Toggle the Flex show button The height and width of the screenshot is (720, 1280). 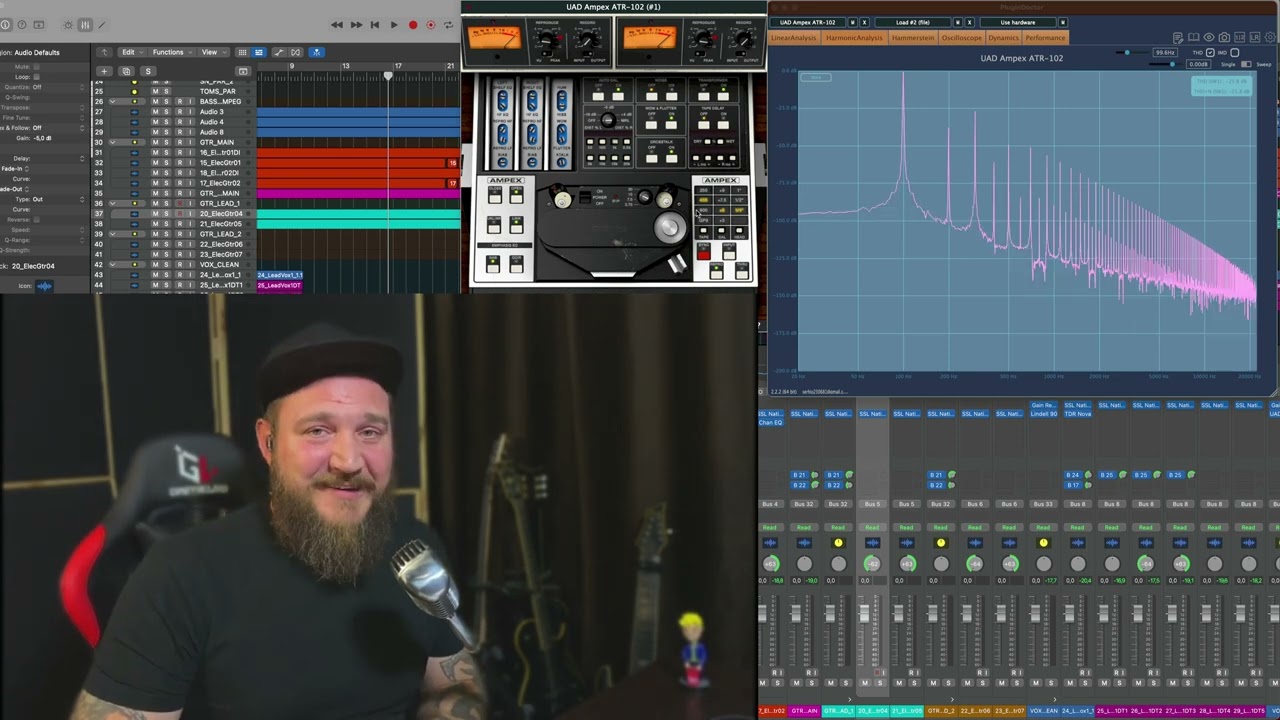tap(295, 52)
